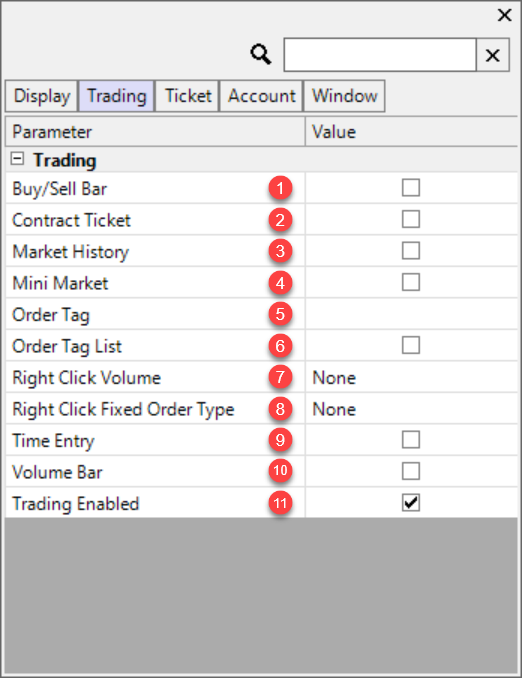Tick the Contract Ticket checkbox
Screen dimensions: 522x678
(410, 219)
